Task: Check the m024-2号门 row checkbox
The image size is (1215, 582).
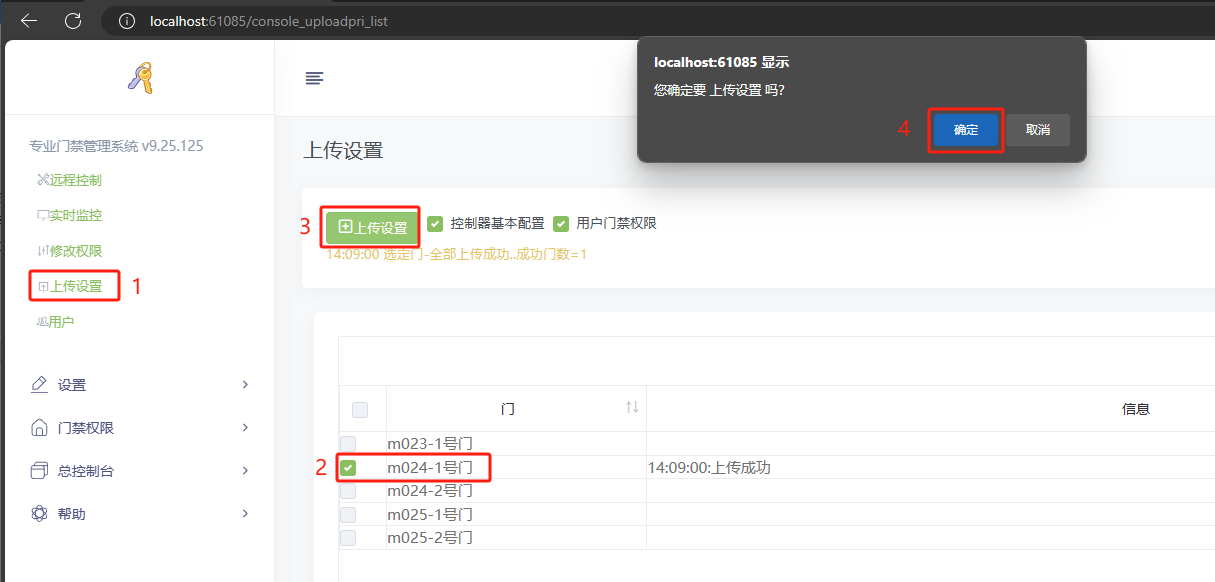Action: [x=348, y=491]
